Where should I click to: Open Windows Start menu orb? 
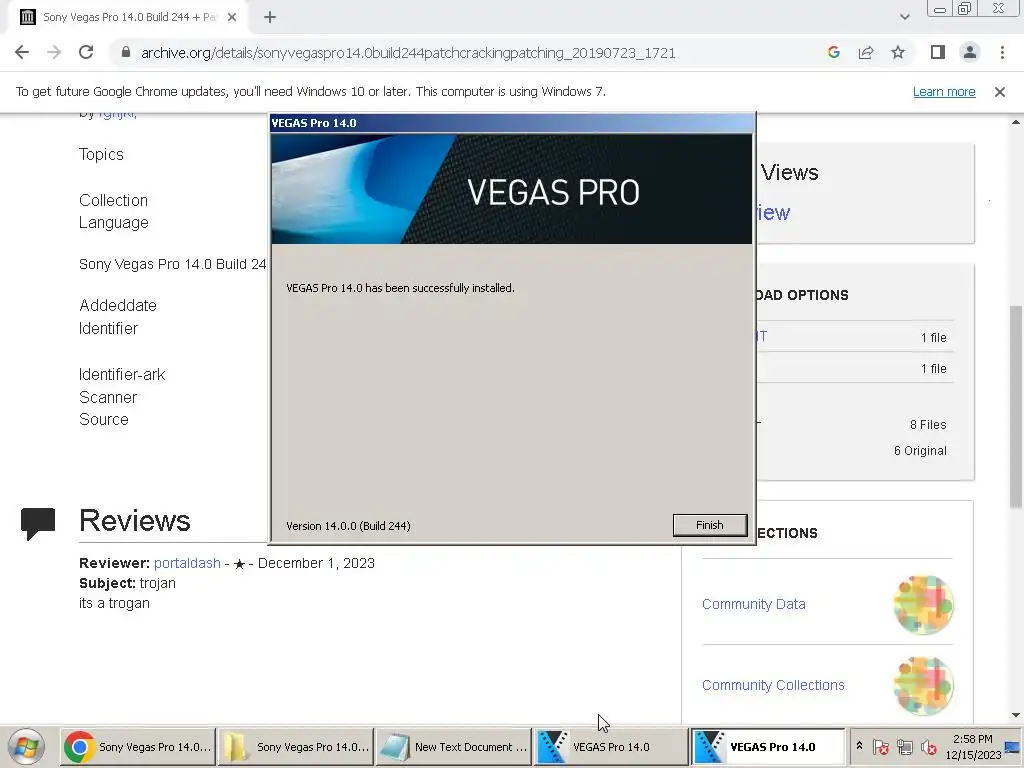tap(27, 746)
